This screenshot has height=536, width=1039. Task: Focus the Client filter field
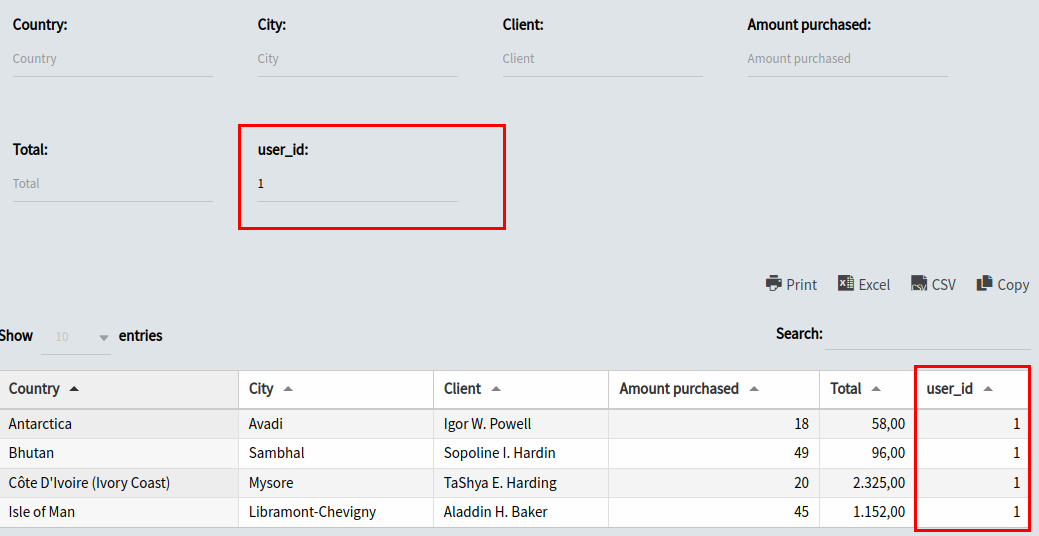pos(602,59)
